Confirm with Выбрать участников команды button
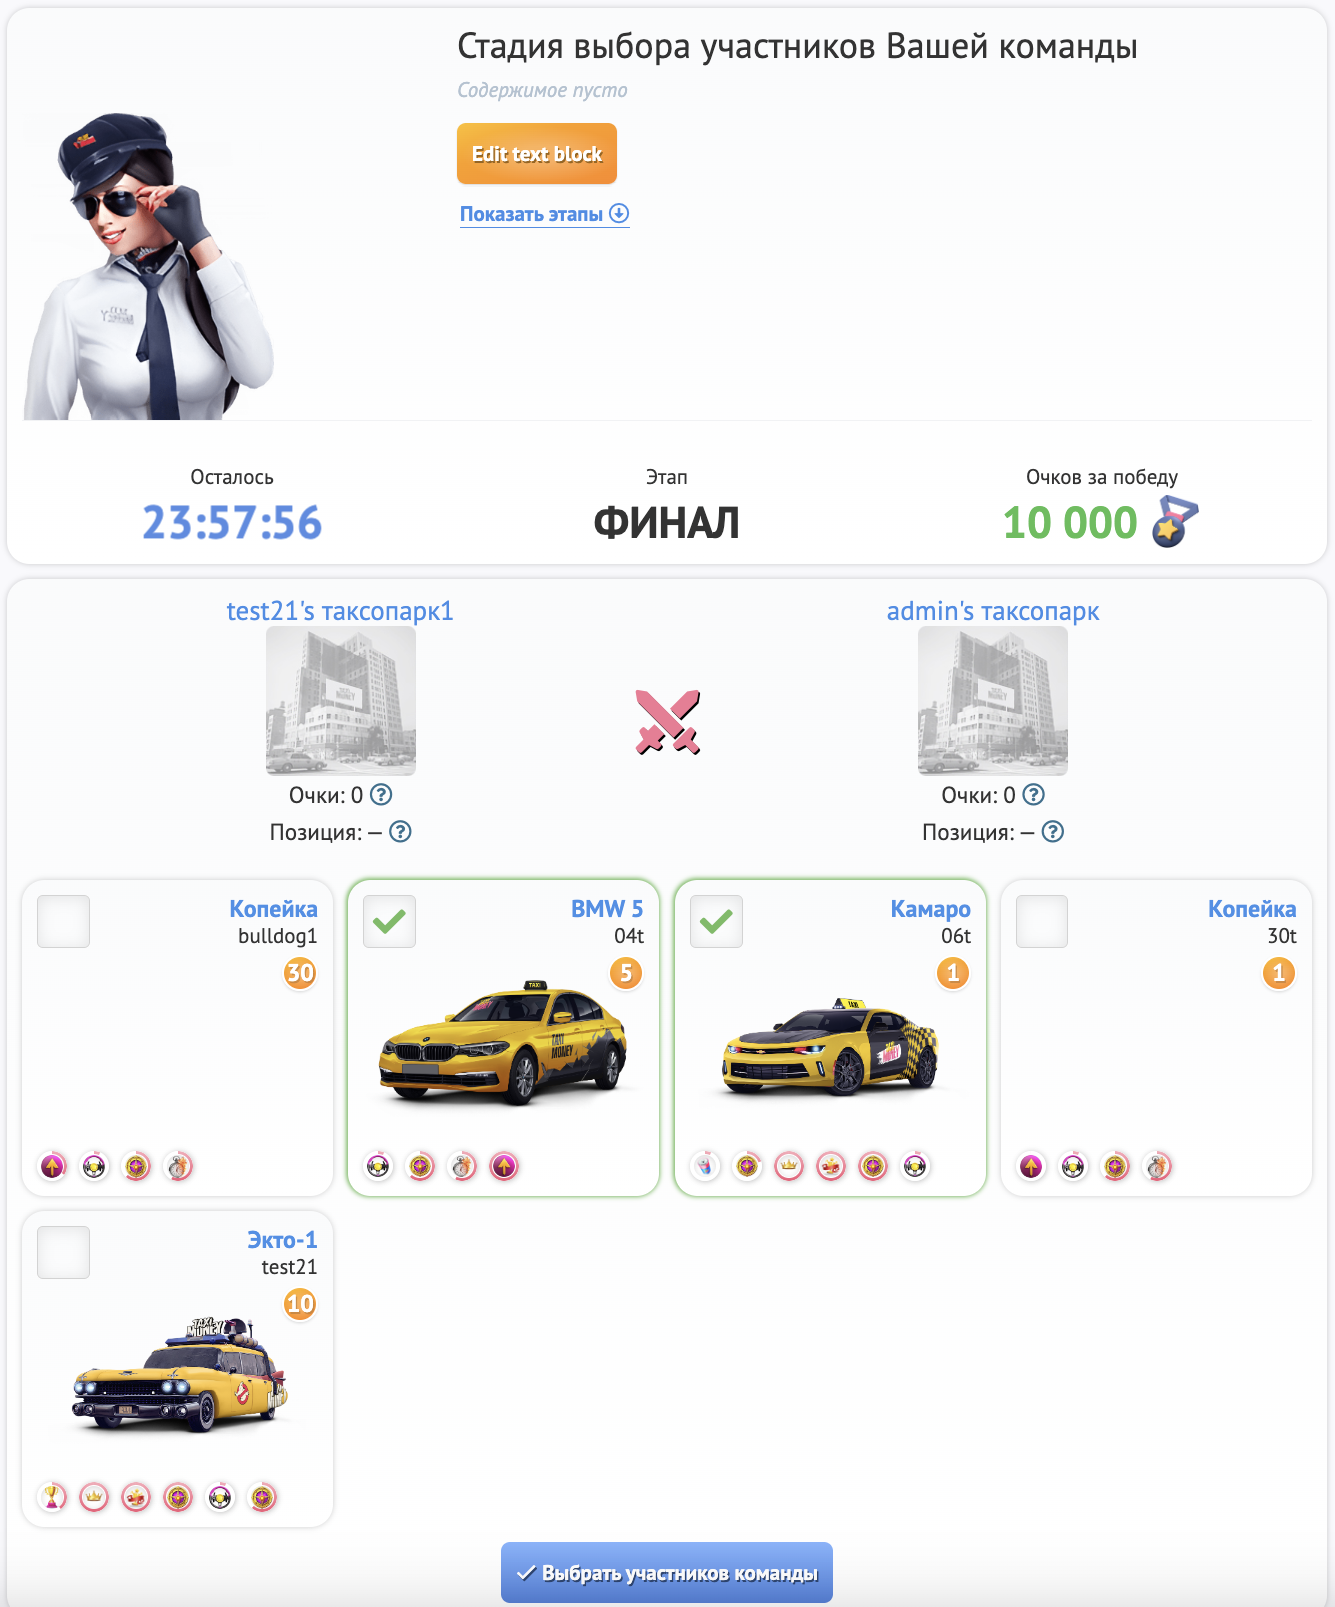Image resolution: width=1335 pixels, height=1607 pixels. click(x=667, y=1573)
